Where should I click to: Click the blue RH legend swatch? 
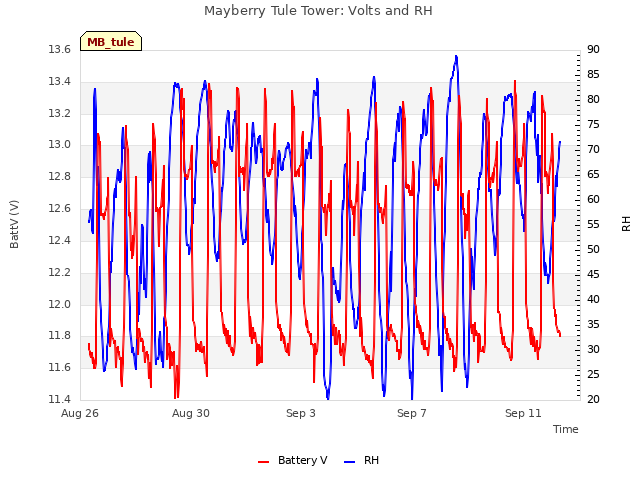(350, 462)
